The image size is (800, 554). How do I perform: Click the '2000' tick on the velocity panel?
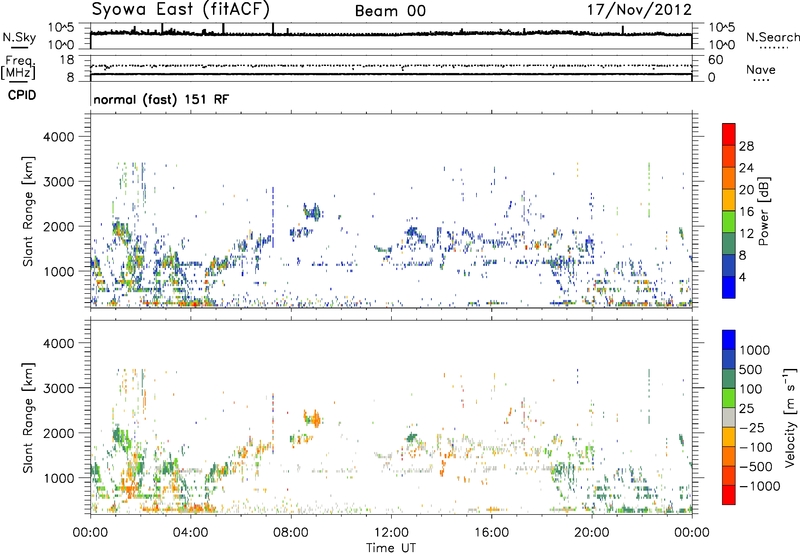click(x=59, y=433)
